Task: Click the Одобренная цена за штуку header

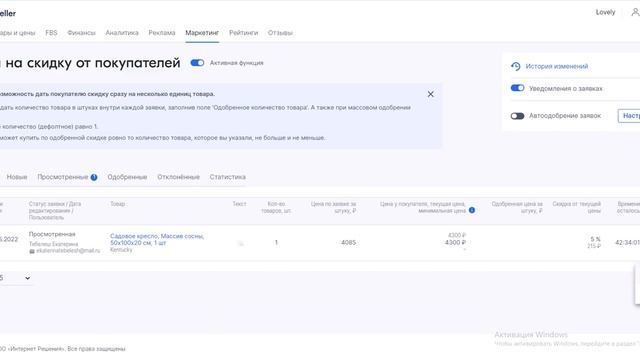Action: [517, 207]
